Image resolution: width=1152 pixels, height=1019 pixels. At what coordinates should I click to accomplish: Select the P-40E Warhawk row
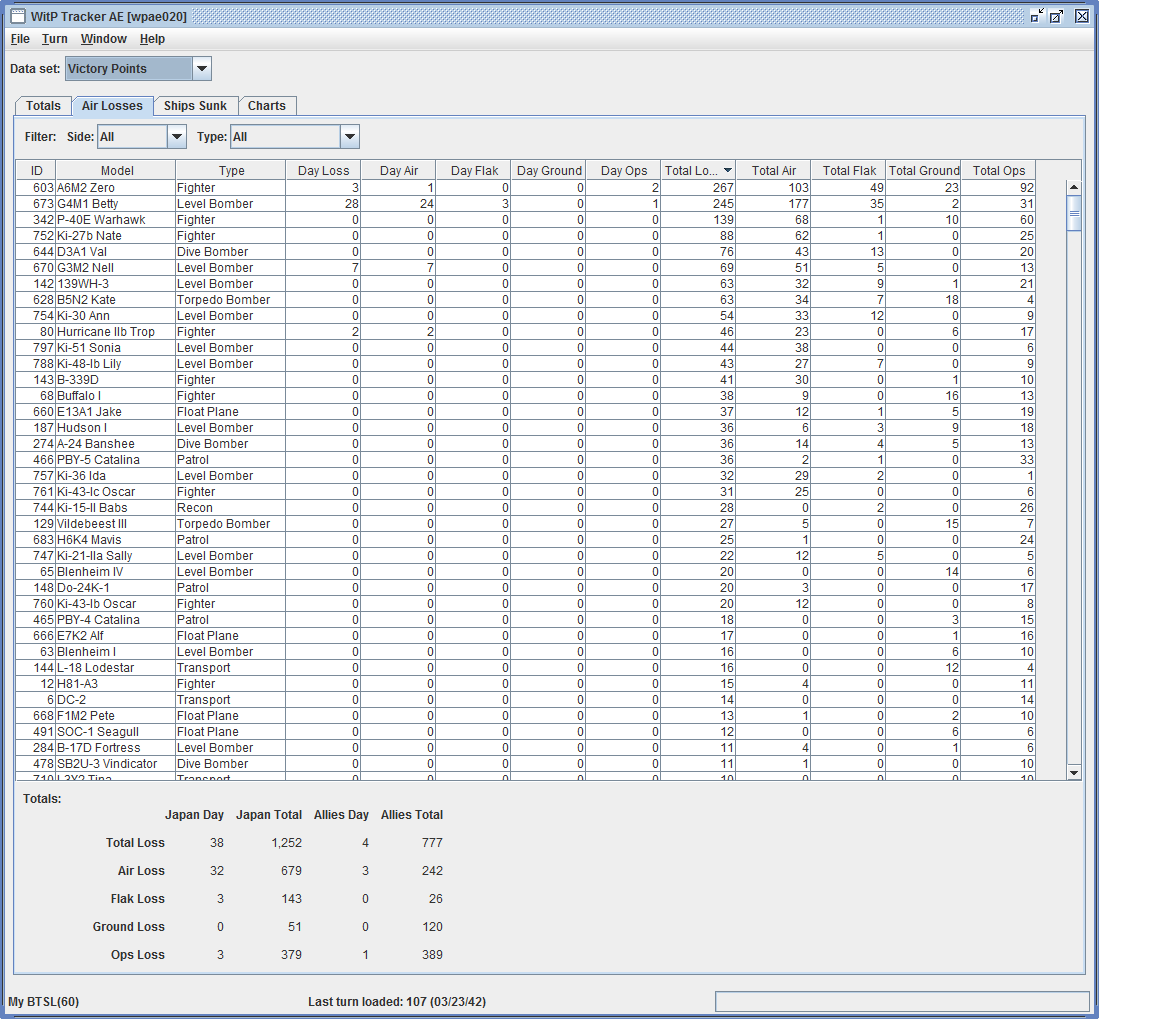tap(526, 220)
